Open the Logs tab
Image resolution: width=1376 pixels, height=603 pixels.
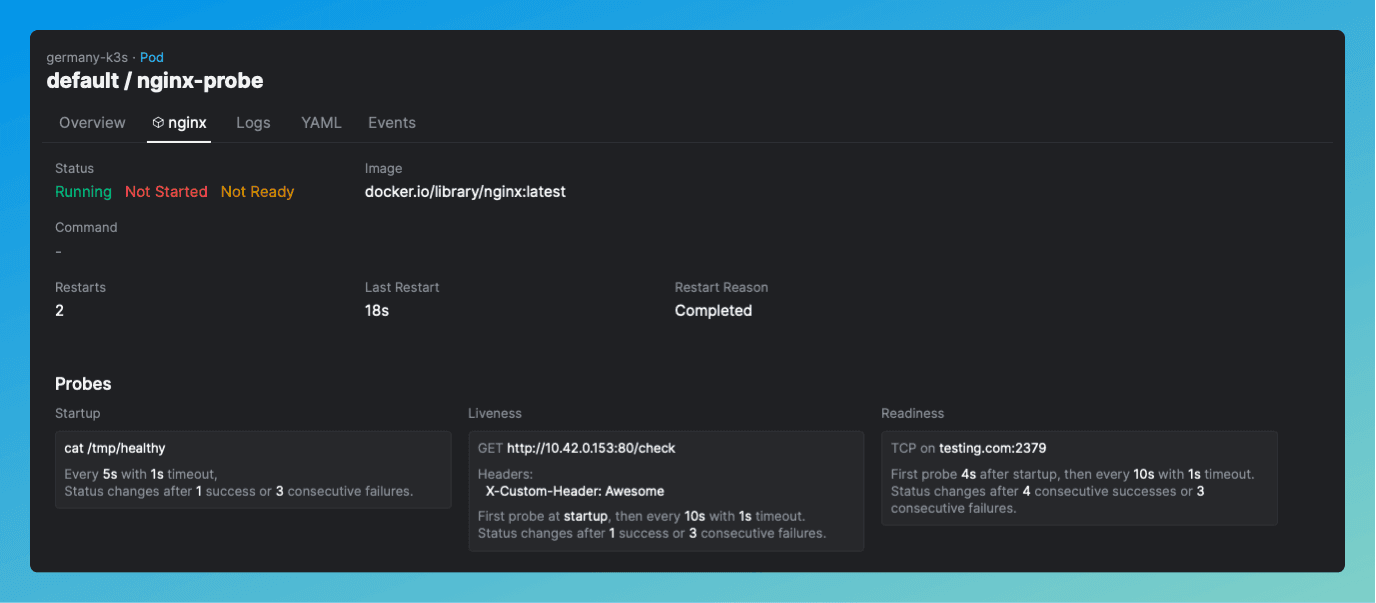point(253,123)
